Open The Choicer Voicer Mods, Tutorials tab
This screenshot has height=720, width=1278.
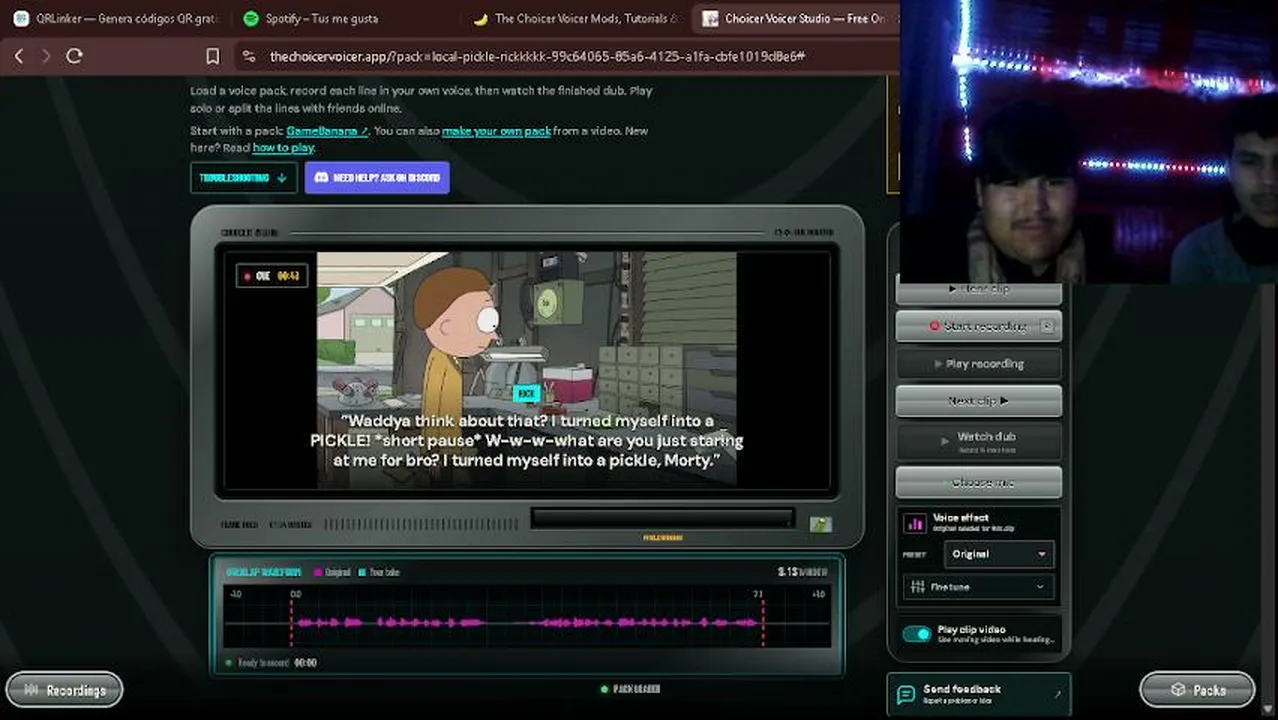(576, 18)
